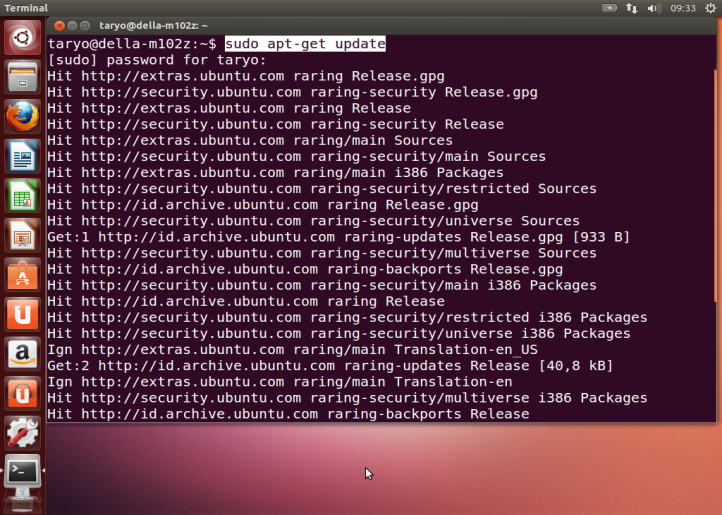Viewport: 722px width, 515px height.
Task: Click the 'Get:1' raring-updates Release.gpg line
Action: click(x=338, y=237)
